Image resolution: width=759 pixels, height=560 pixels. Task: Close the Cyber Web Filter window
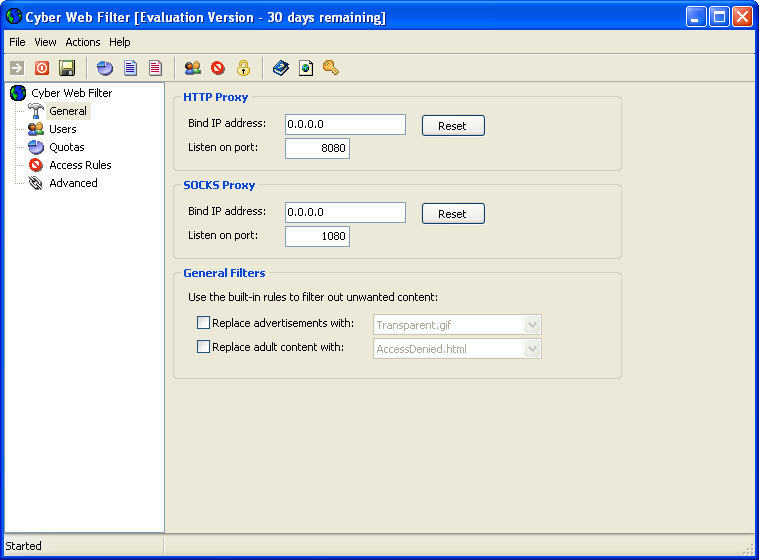coord(743,17)
